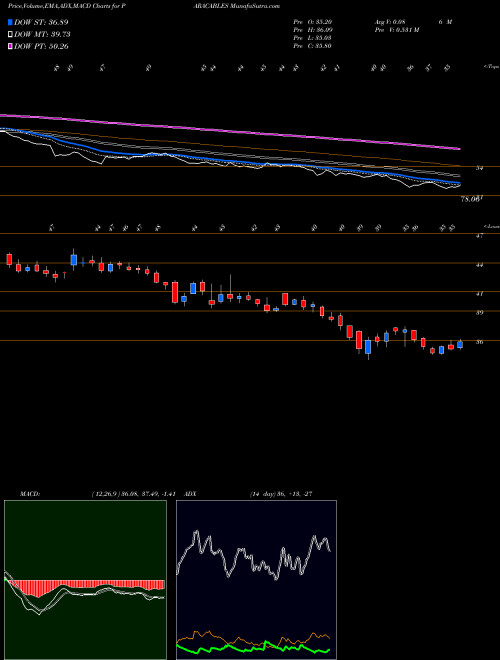Click the '6 M' period label
The width and height of the screenshot is (500, 660).
tap(445, 22)
